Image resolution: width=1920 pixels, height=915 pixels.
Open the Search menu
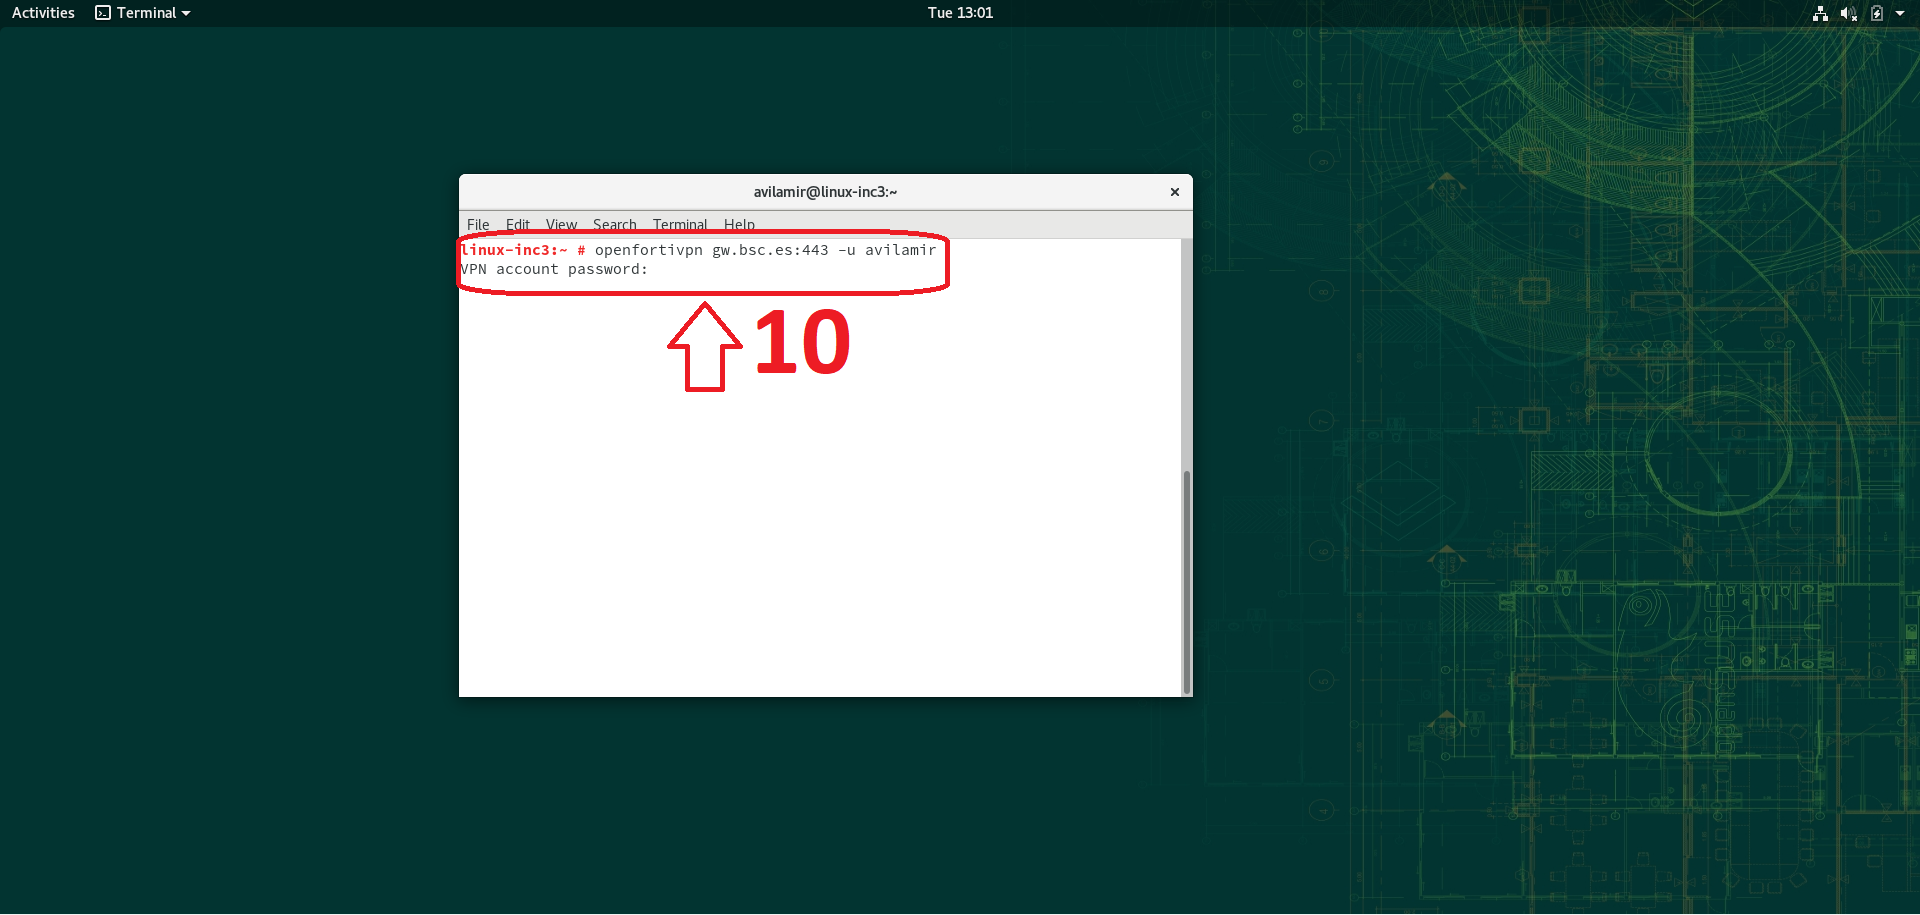coord(614,225)
